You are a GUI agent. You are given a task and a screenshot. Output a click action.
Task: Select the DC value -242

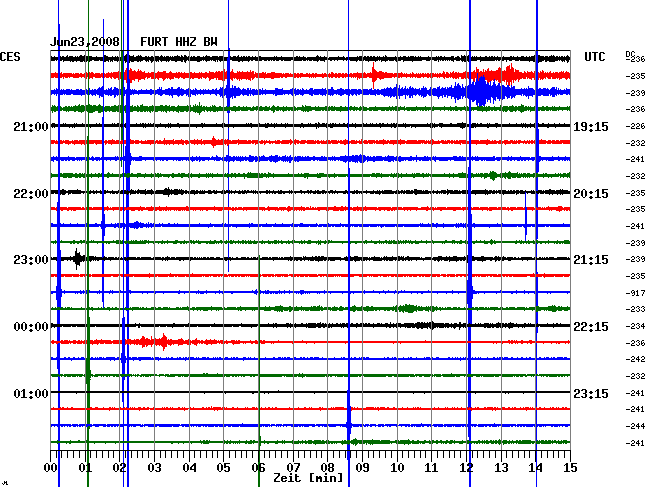(635, 359)
